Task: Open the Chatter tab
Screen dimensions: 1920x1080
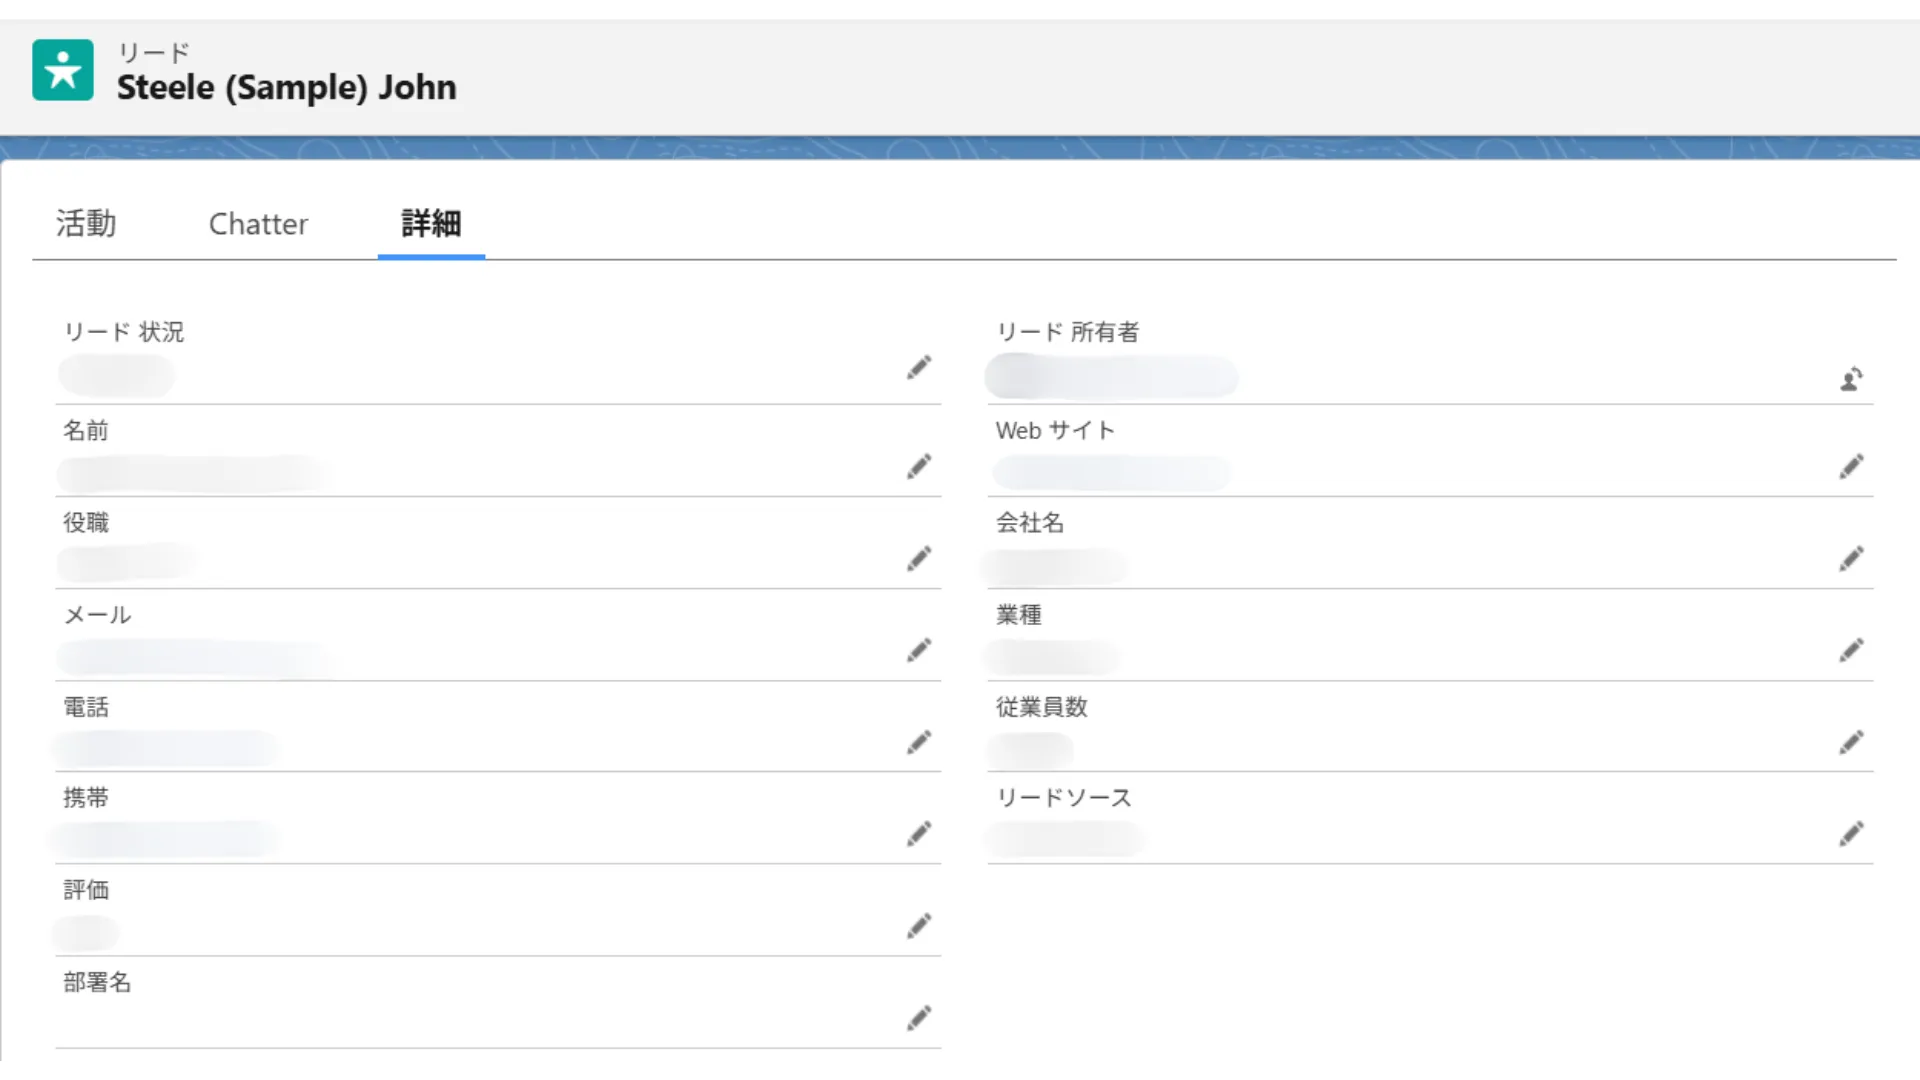Action: (x=258, y=224)
